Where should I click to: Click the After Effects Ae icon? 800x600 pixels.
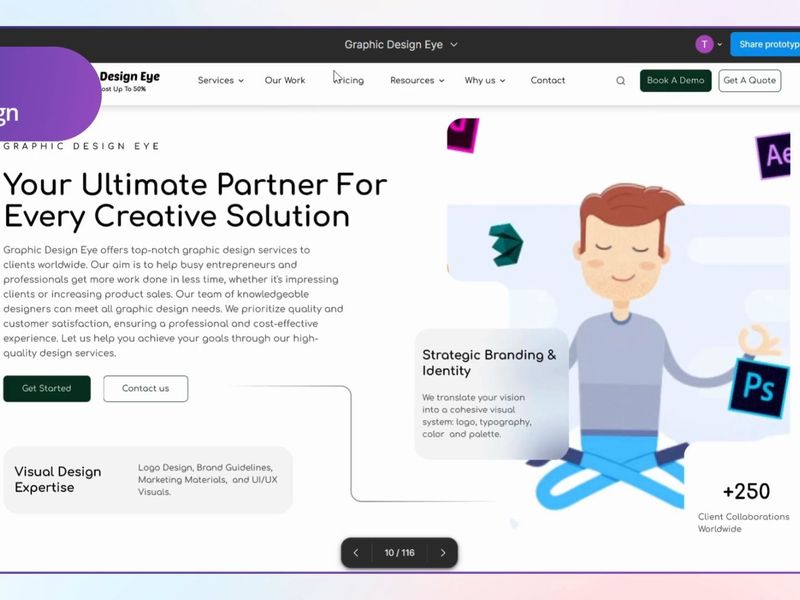(x=775, y=155)
